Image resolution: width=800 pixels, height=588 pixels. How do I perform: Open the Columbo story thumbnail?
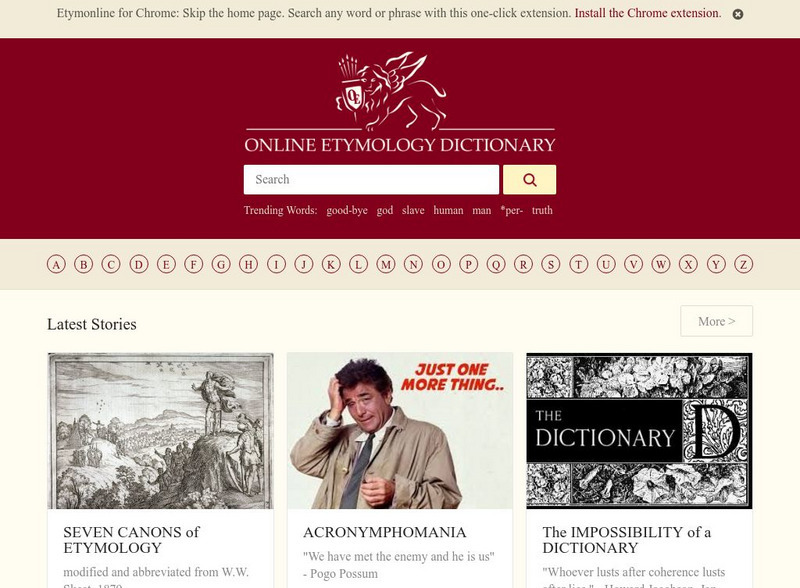point(400,431)
